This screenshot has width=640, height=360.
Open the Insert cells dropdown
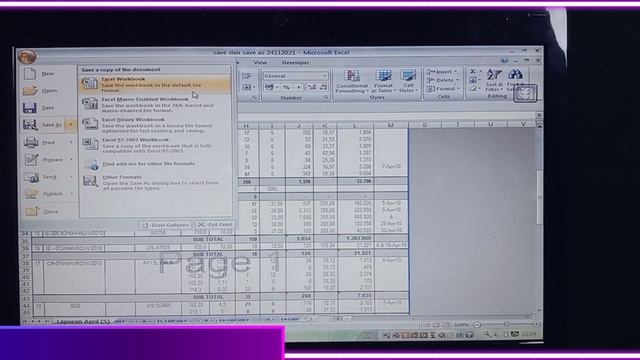point(443,71)
